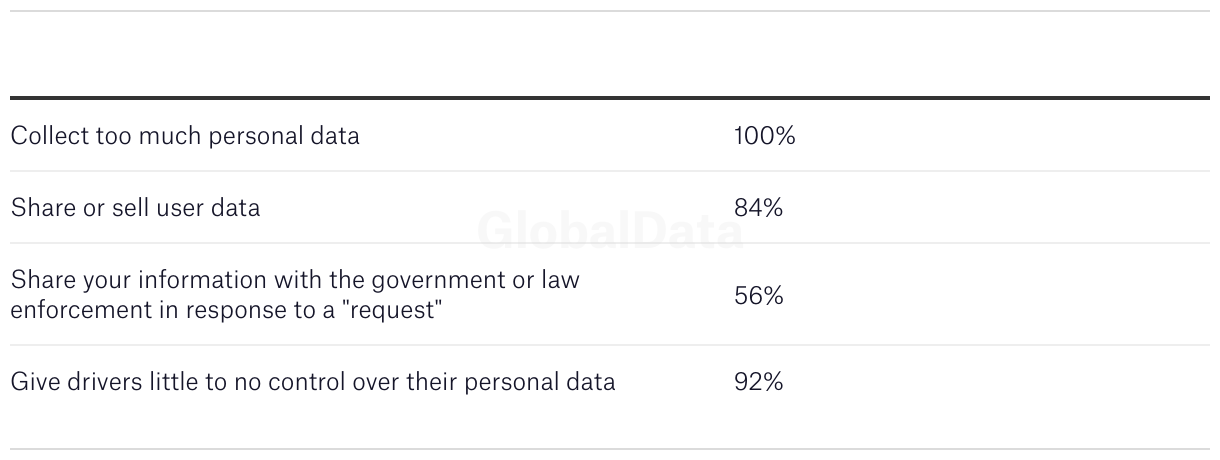
Task: Click the 56% value
Action: [758, 296]
